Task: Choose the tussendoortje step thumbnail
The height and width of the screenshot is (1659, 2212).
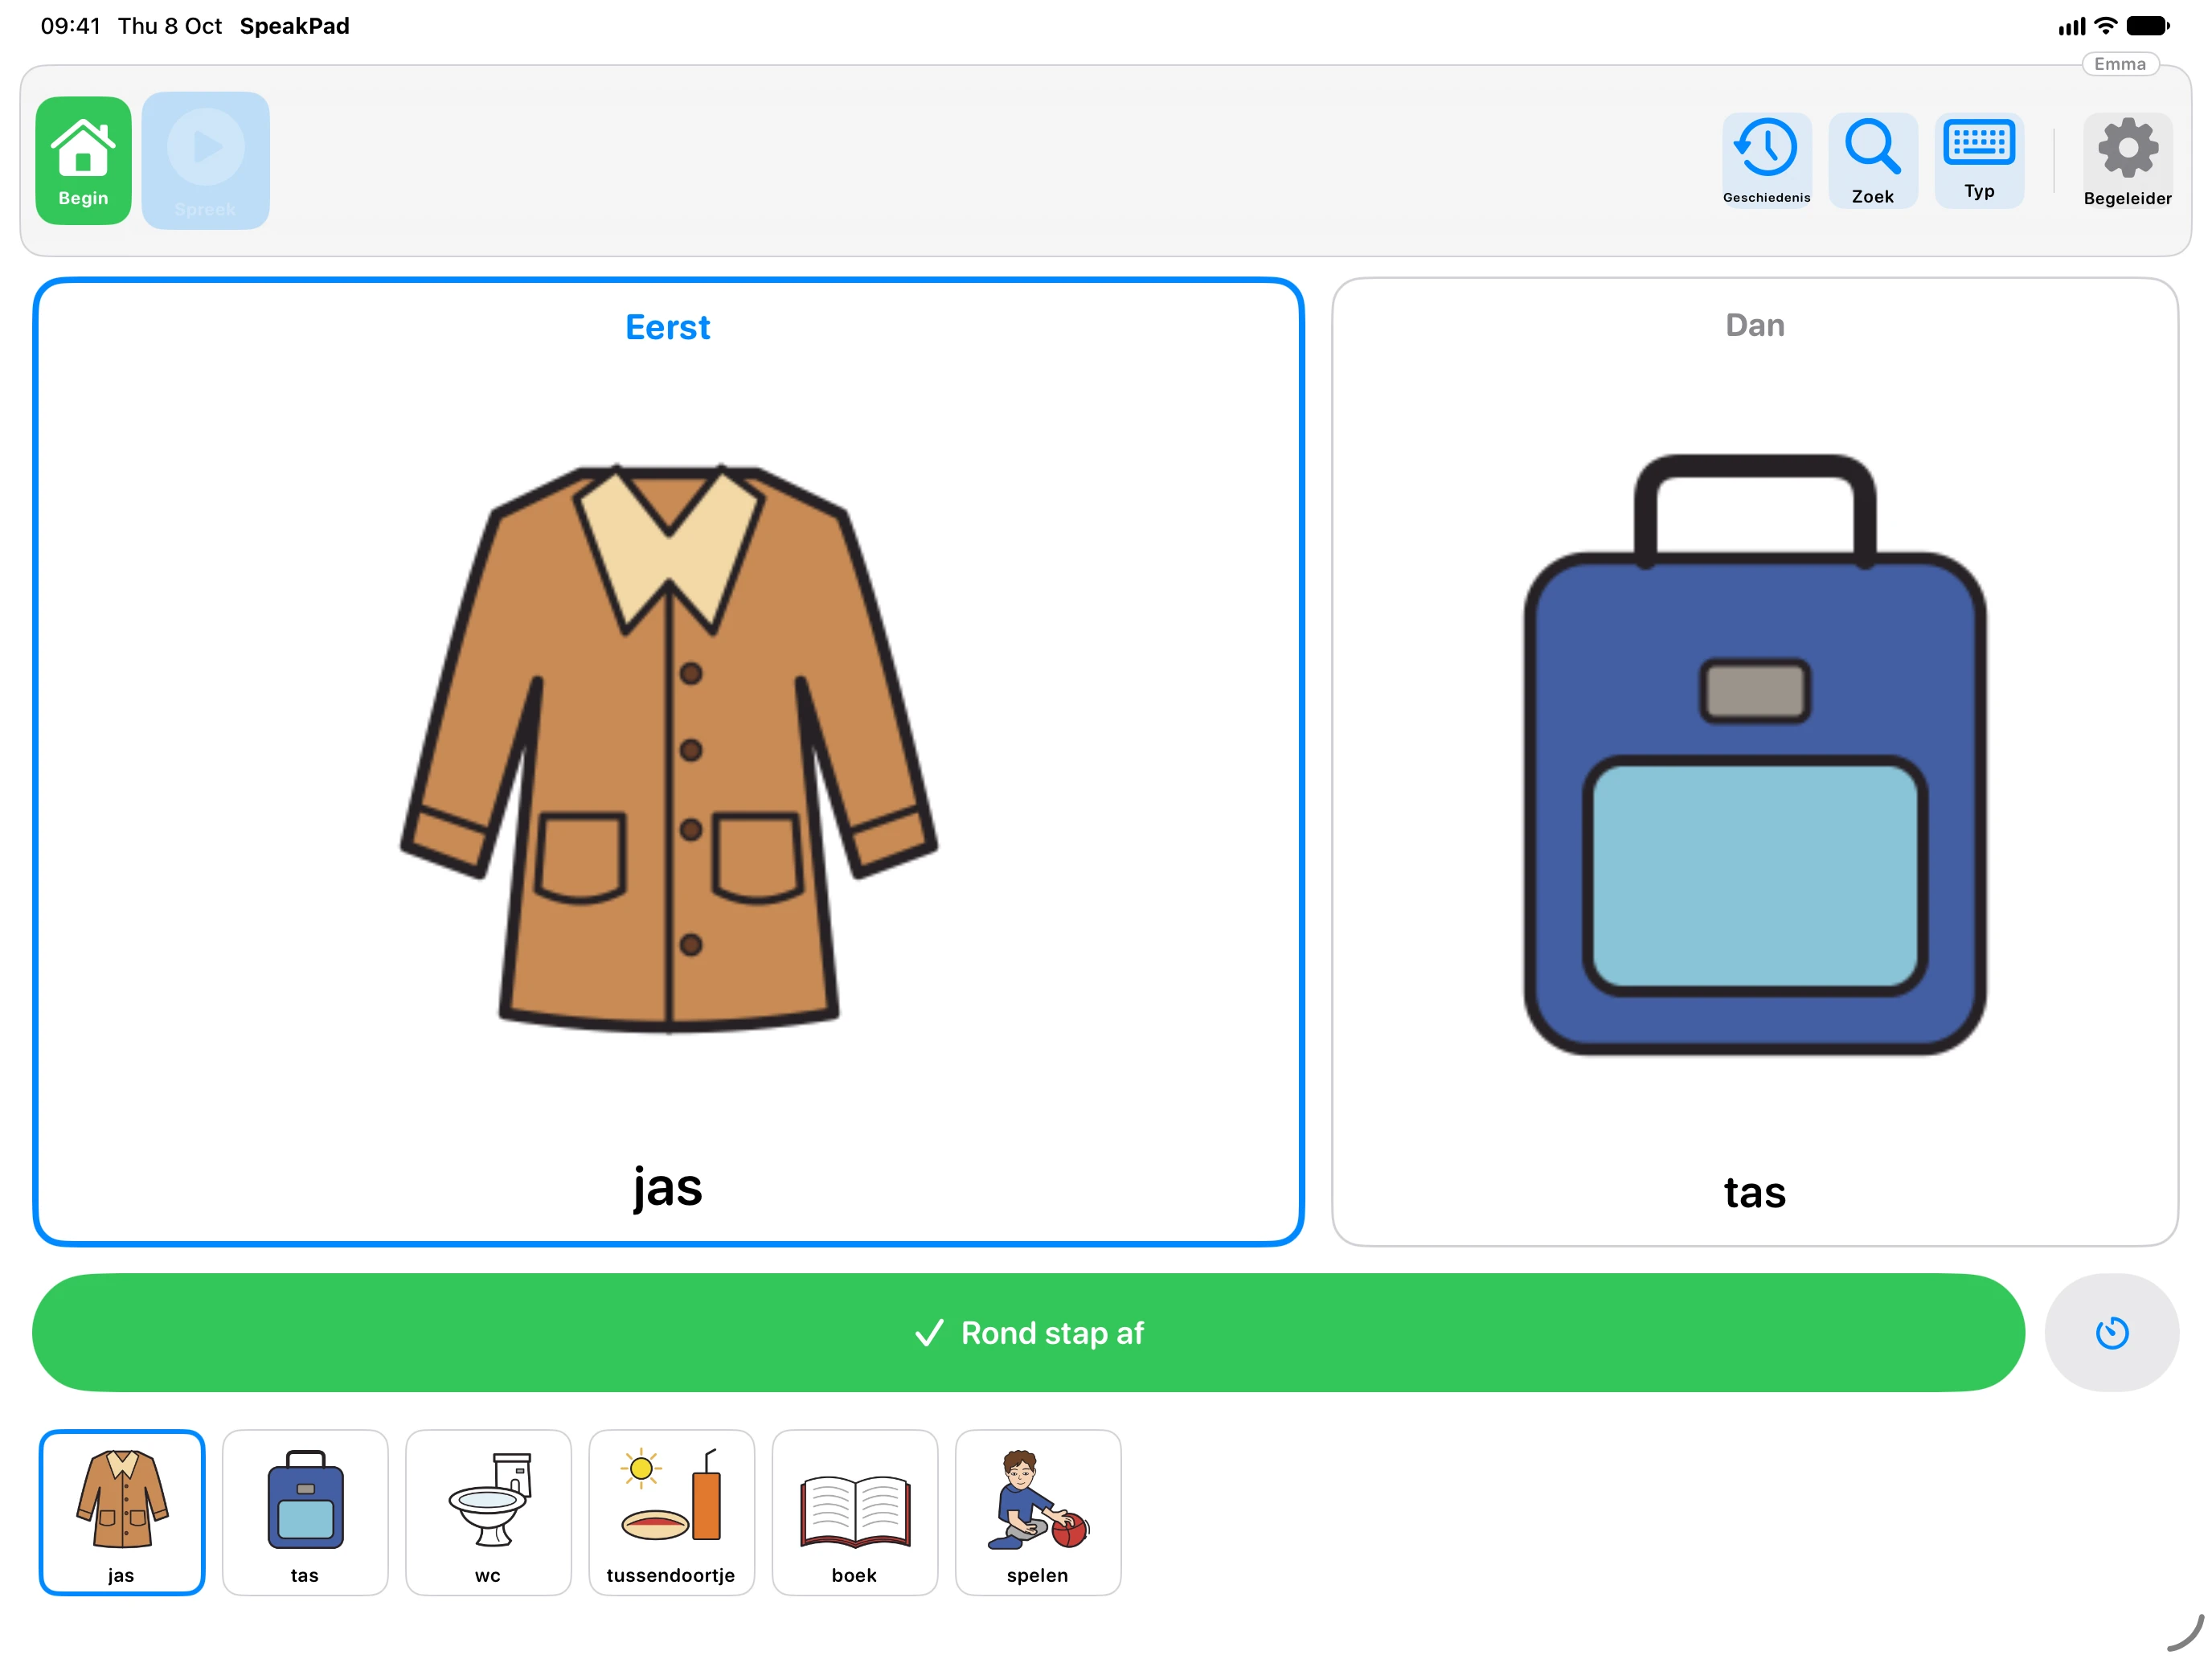Action: click(671, 1512)
